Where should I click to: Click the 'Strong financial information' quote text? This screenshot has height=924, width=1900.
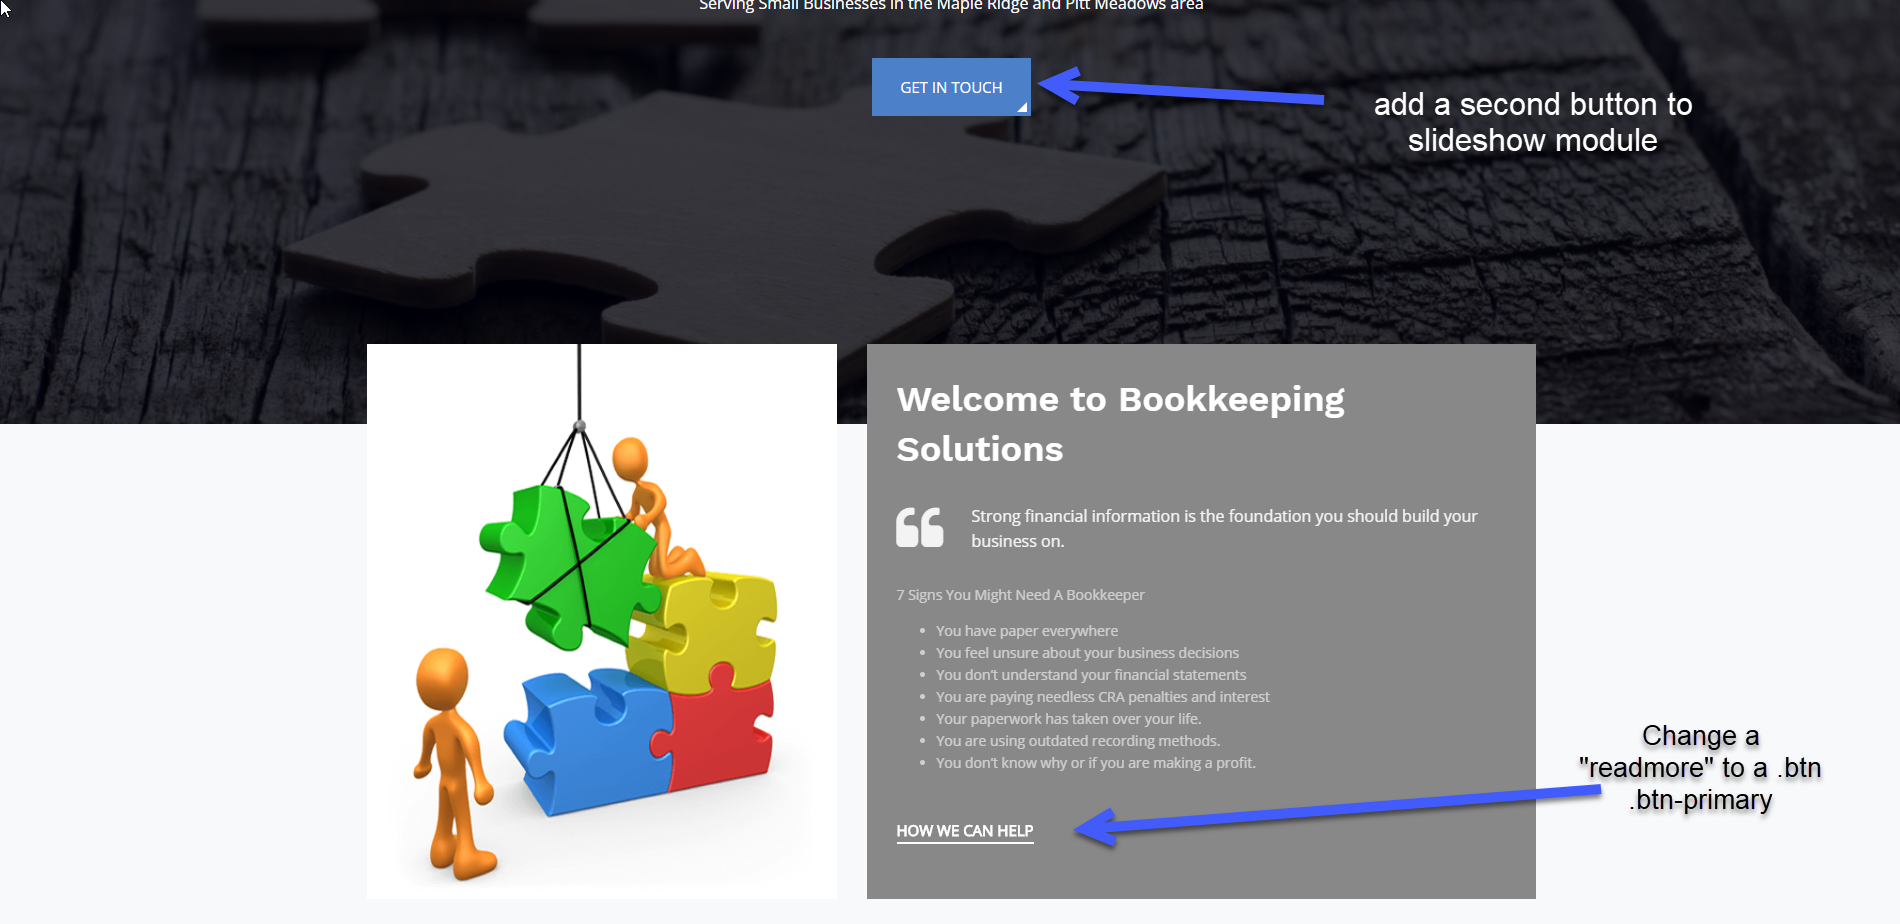click(x=1224, y=528)
